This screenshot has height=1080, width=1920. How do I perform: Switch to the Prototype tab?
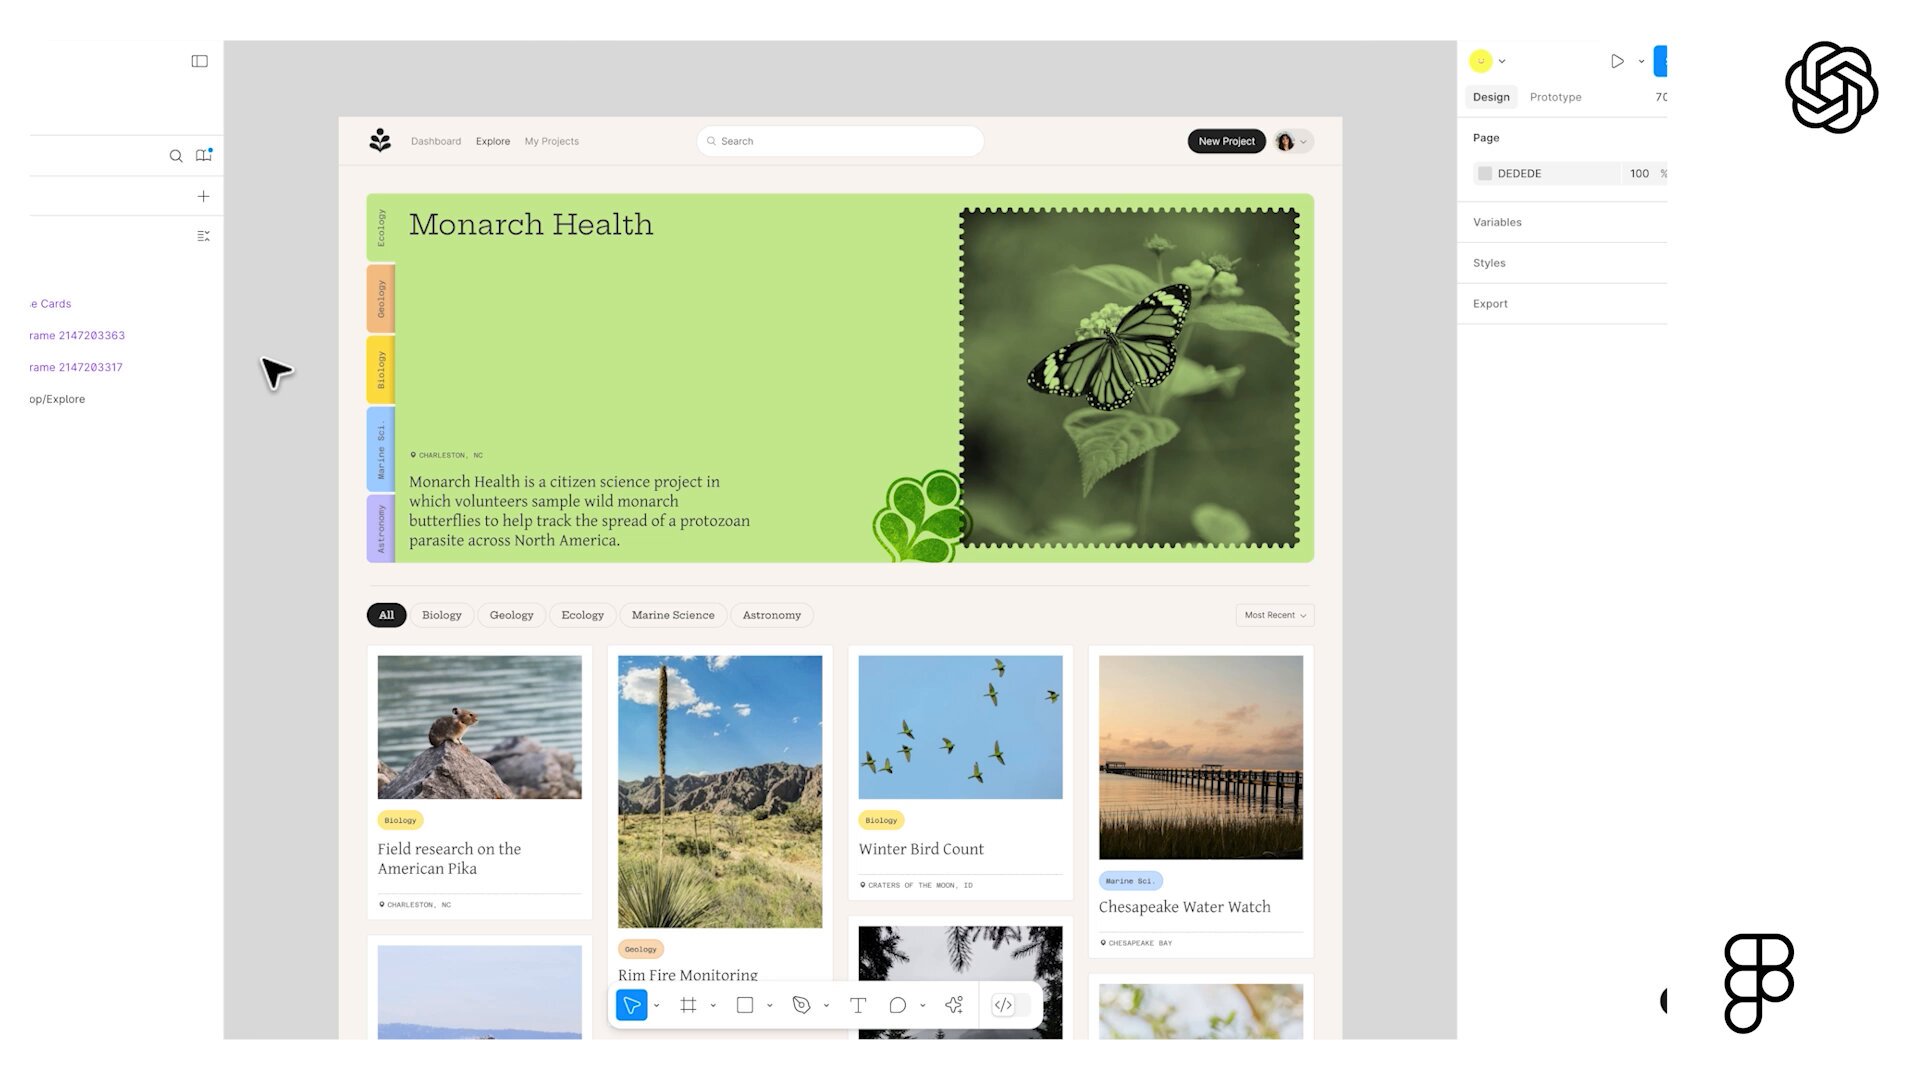point(1555,97)
